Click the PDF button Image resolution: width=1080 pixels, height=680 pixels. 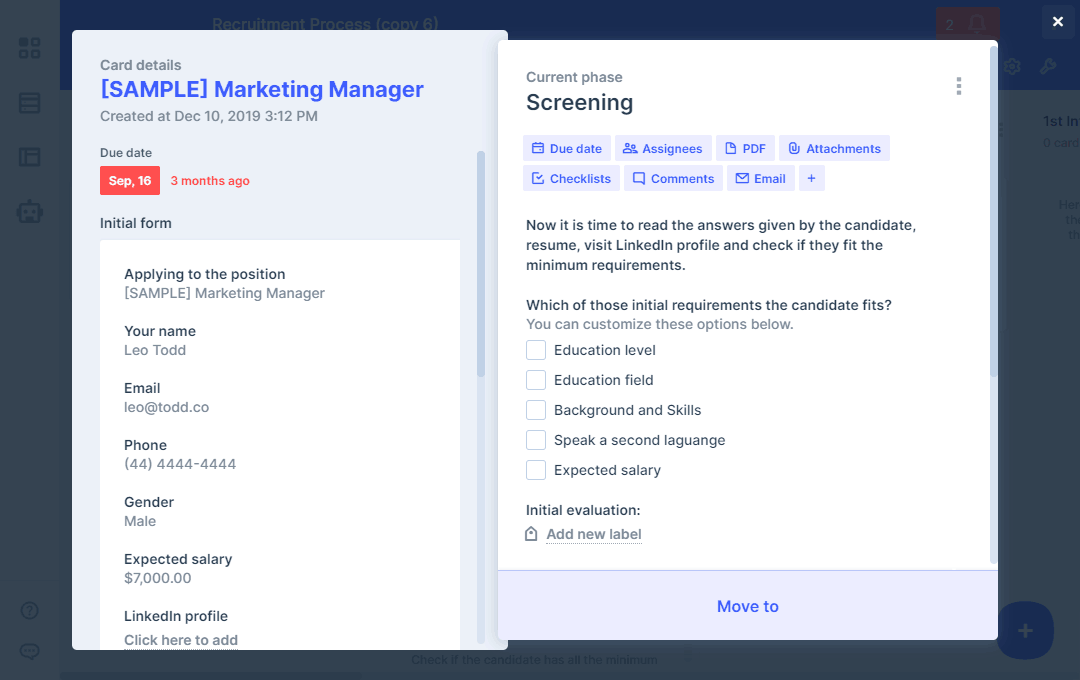[744, 148]
